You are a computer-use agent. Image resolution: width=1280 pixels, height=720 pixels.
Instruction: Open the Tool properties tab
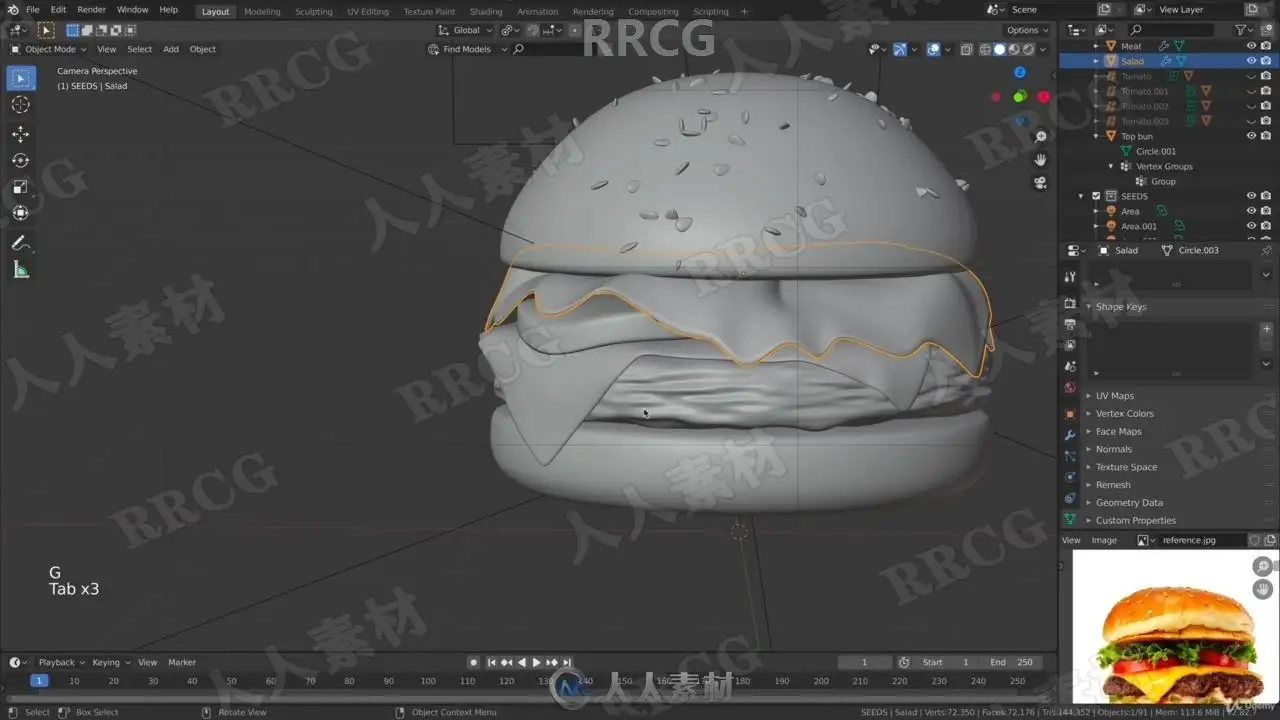(x=1070, y=277)
